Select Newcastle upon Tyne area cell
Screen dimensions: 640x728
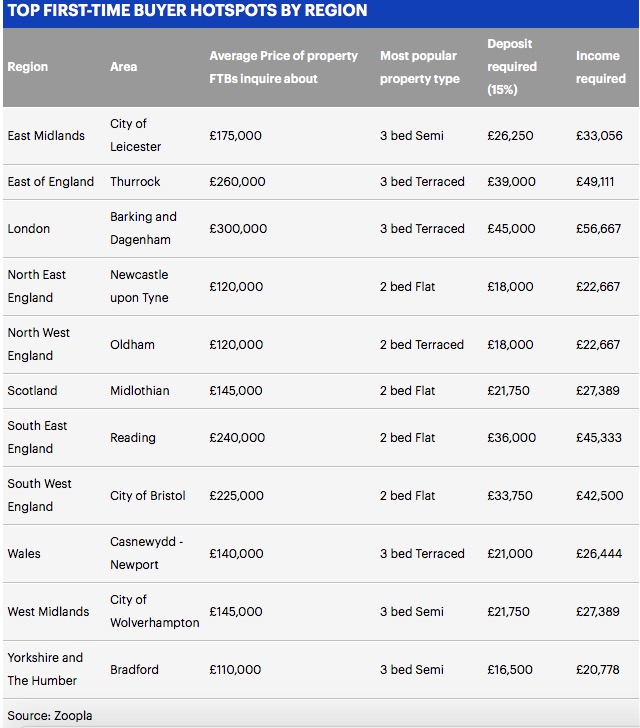(x=139, y=286)
